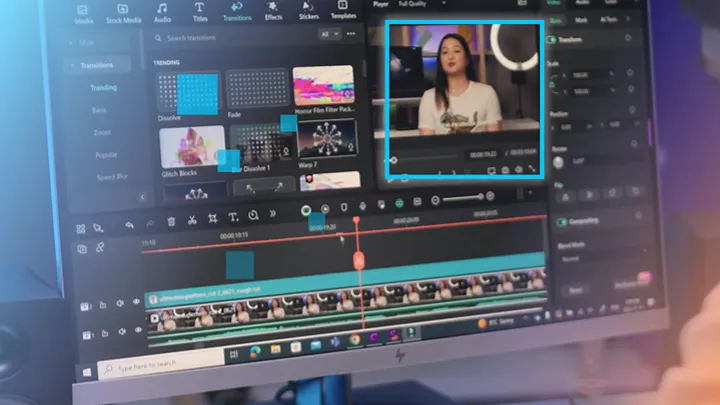This screenshot has width=720, height=405.
Task: Record voiceover with the microphone icon
Action: pos(363,206)
